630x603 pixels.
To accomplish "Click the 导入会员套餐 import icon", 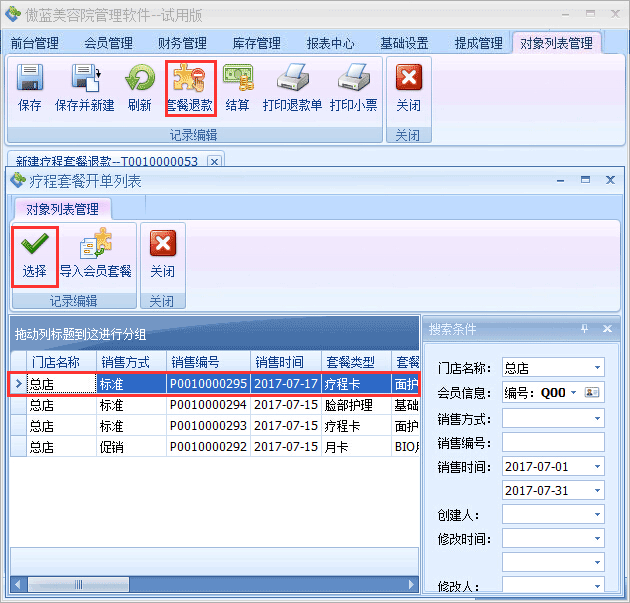I will coord(96,243).
